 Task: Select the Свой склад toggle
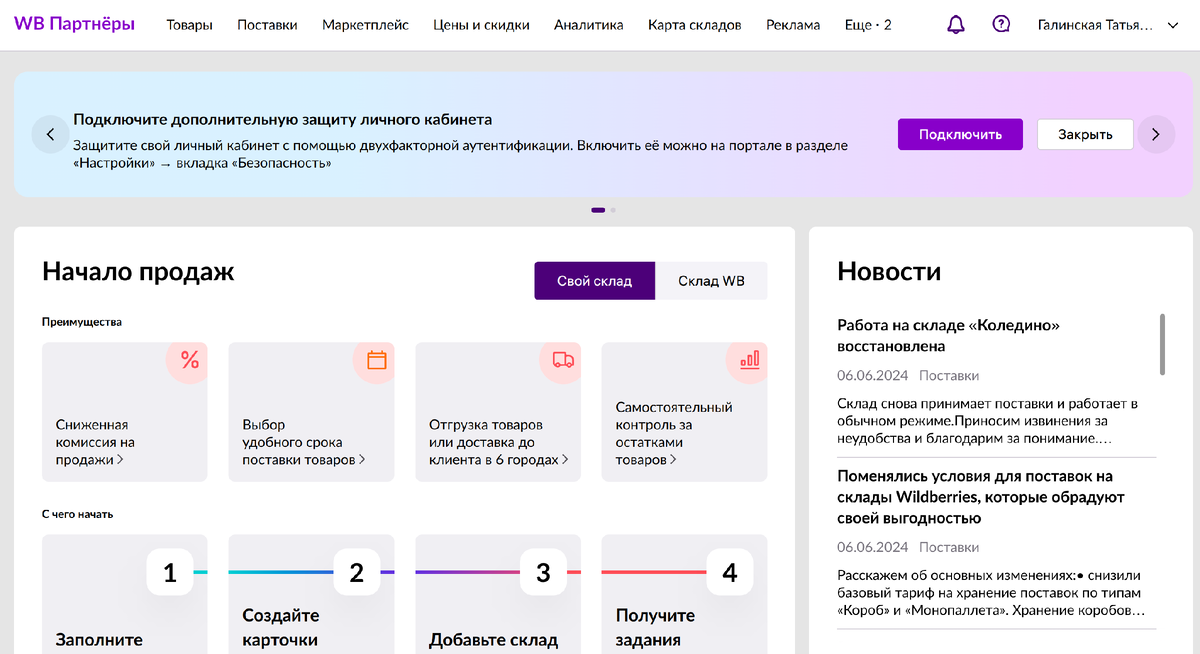595,281
